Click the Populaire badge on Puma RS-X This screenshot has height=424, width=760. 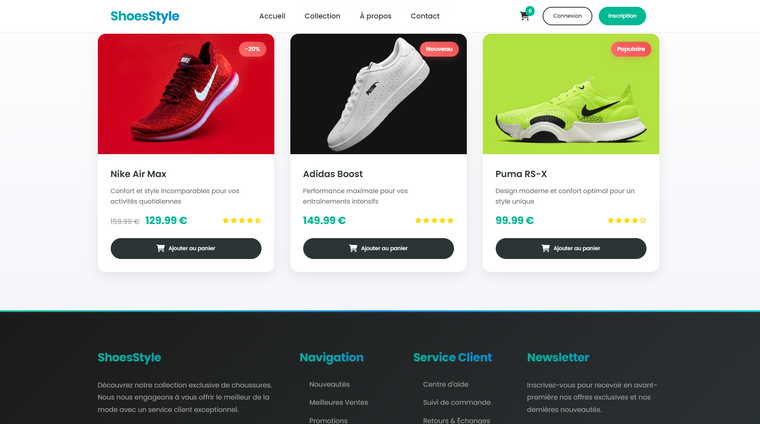(x=631, y=49)
